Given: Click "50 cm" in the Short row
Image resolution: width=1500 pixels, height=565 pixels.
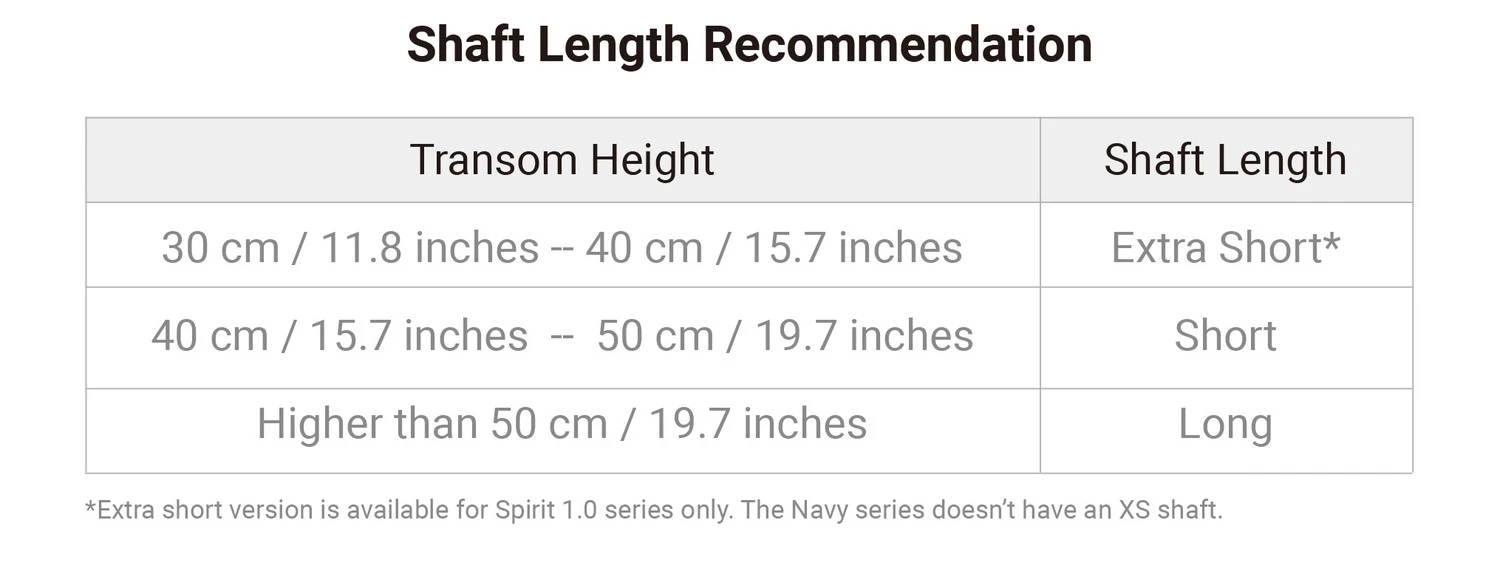Looking at the screenshot, I should 655,336.
